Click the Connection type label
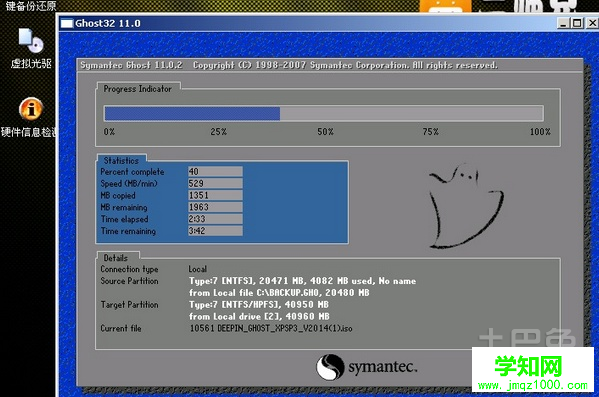Screen dimensions: 599x397 point(129,269)
